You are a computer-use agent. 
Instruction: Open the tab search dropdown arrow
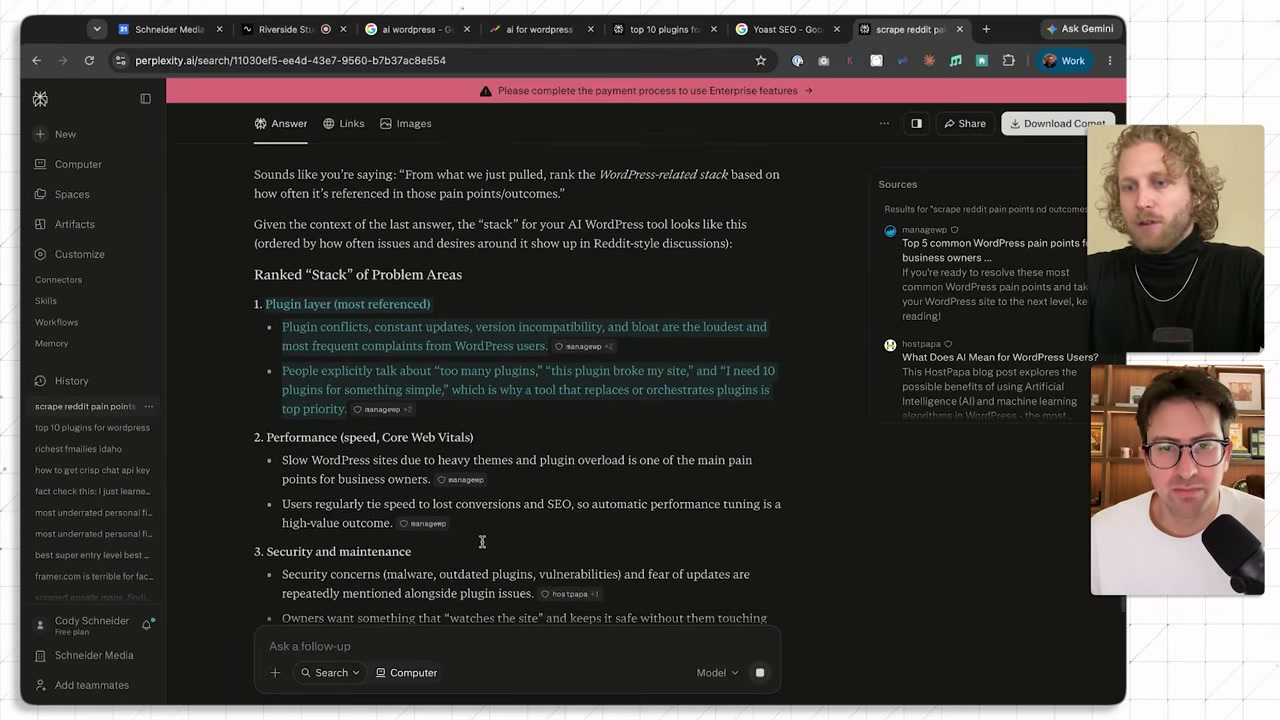point(97,29)
